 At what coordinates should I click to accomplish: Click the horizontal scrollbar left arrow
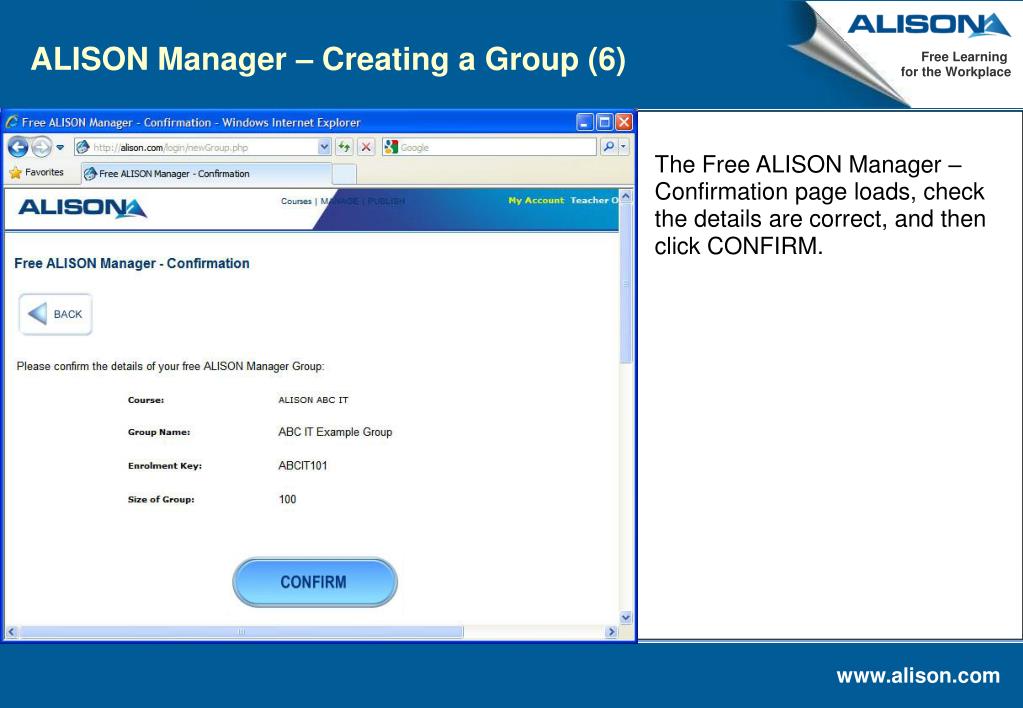(x=11, y=632)
